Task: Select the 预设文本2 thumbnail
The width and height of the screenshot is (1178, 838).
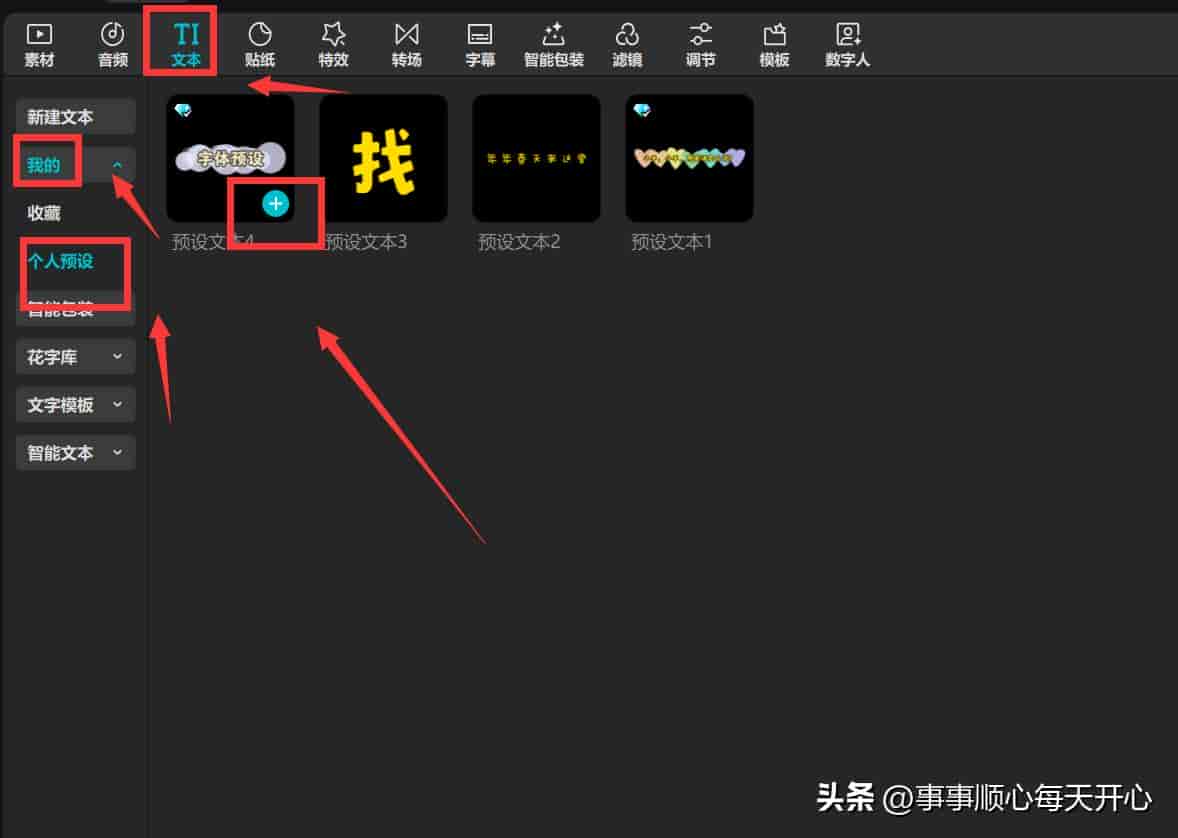Action: 536,158
